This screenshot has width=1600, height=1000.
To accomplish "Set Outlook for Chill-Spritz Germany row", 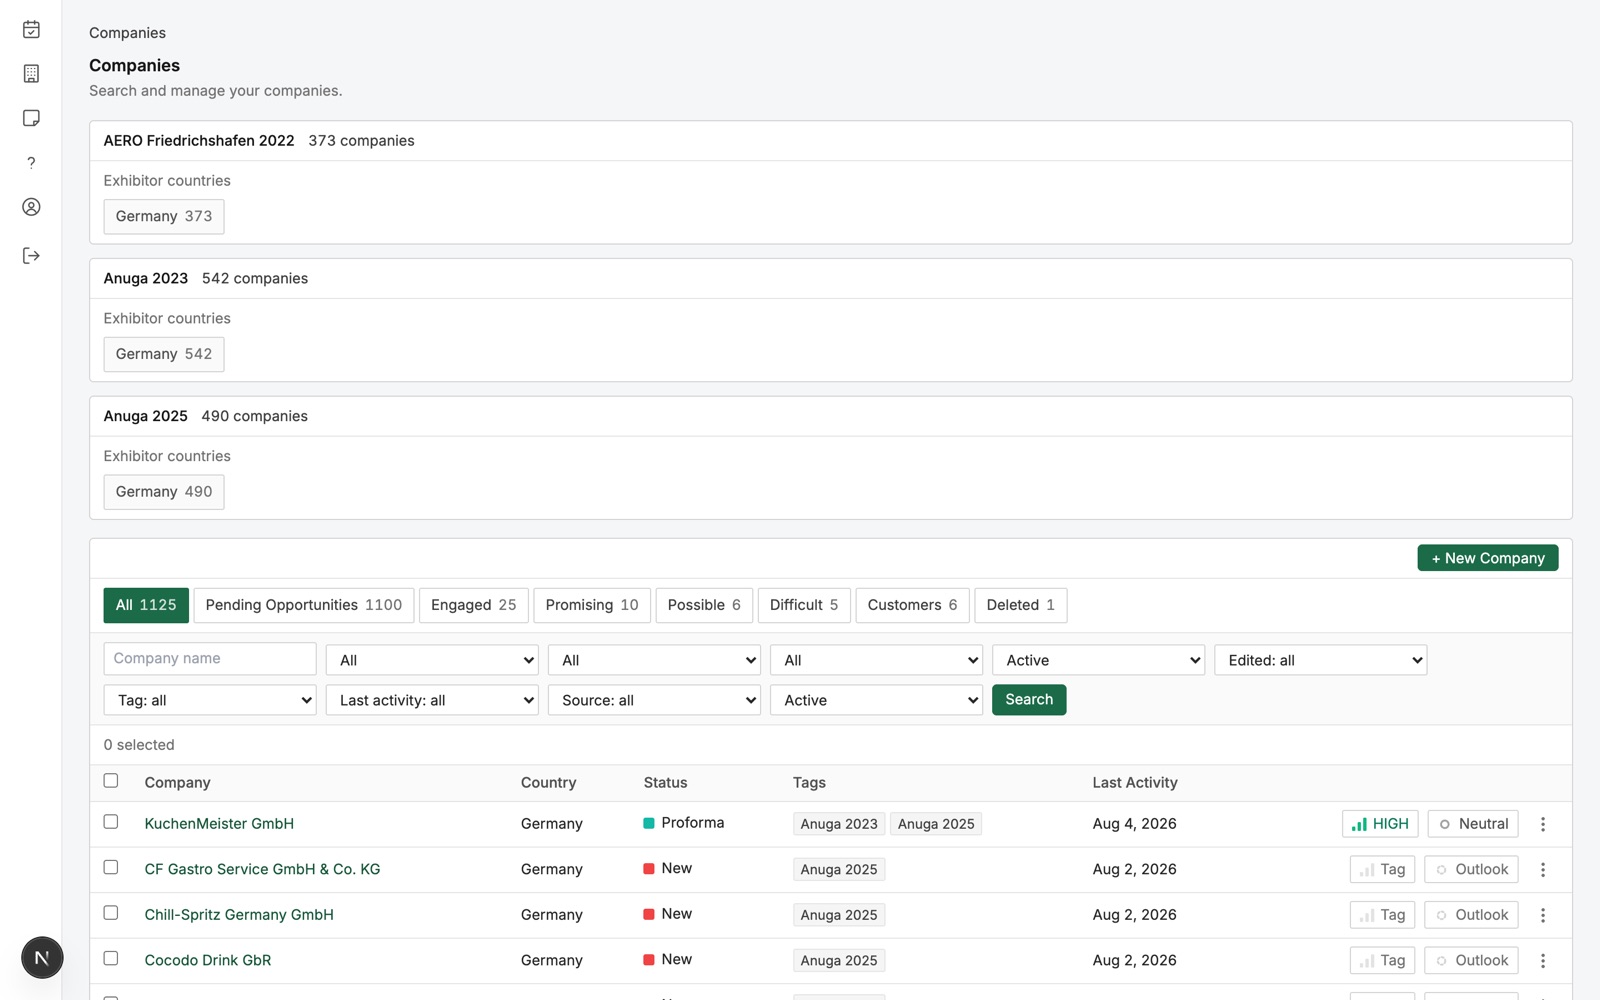I will 1471,915.
